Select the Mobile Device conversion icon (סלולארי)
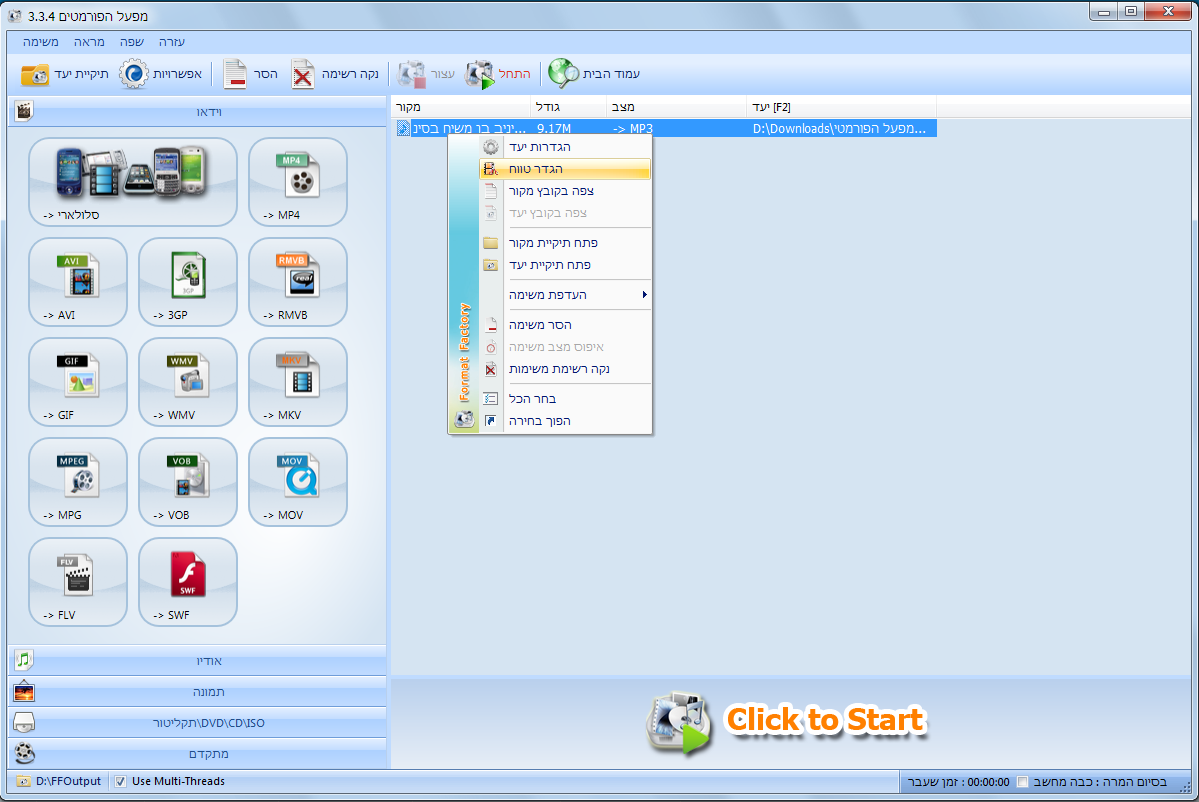The height and width of the screenshot is (802, 1199). click(x=133, y=182)
